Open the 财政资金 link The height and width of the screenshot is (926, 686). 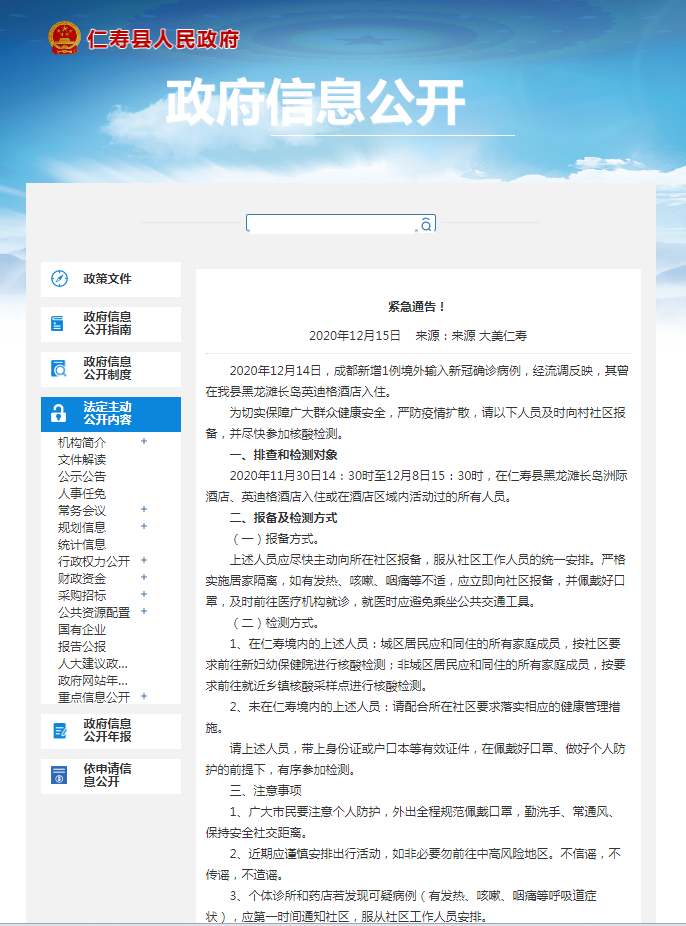click(x=82, y=579)
